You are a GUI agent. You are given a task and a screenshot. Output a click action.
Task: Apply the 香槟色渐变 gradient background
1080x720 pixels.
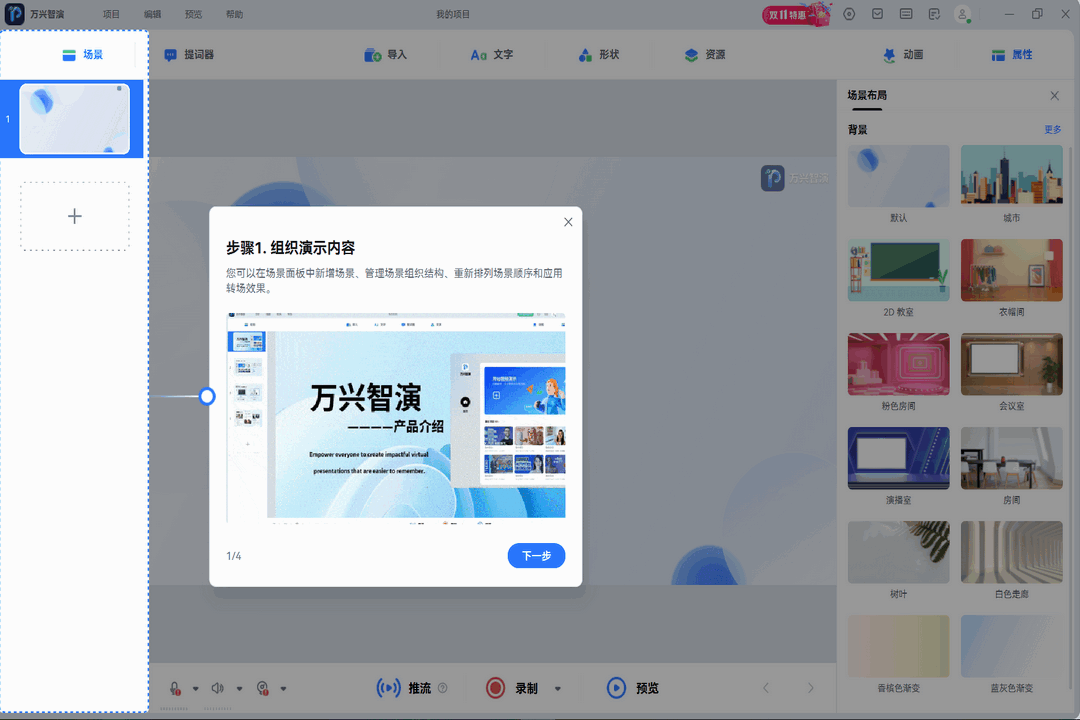coord(899,646)
